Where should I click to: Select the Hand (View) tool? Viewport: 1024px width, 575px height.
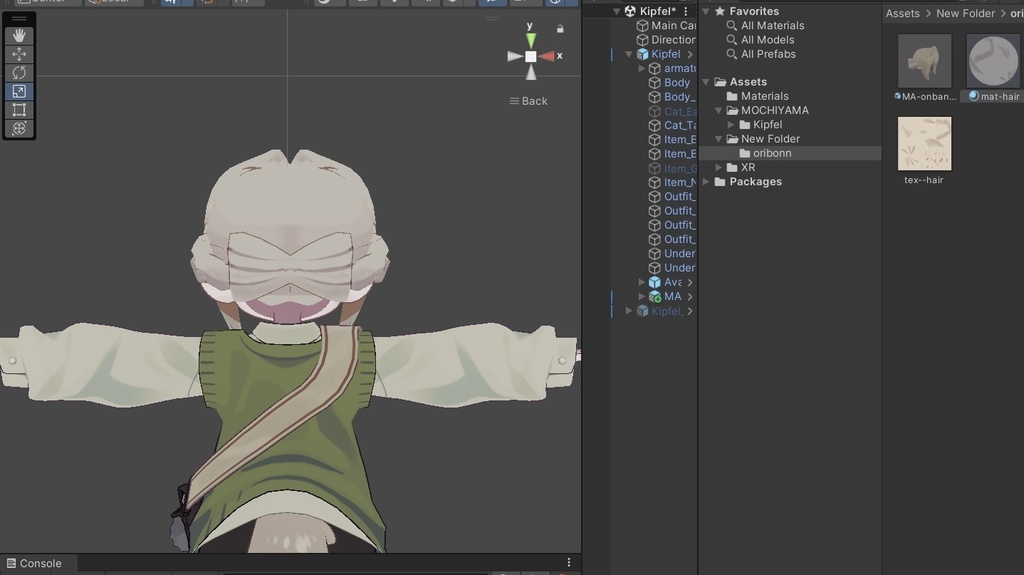(19, 35)
